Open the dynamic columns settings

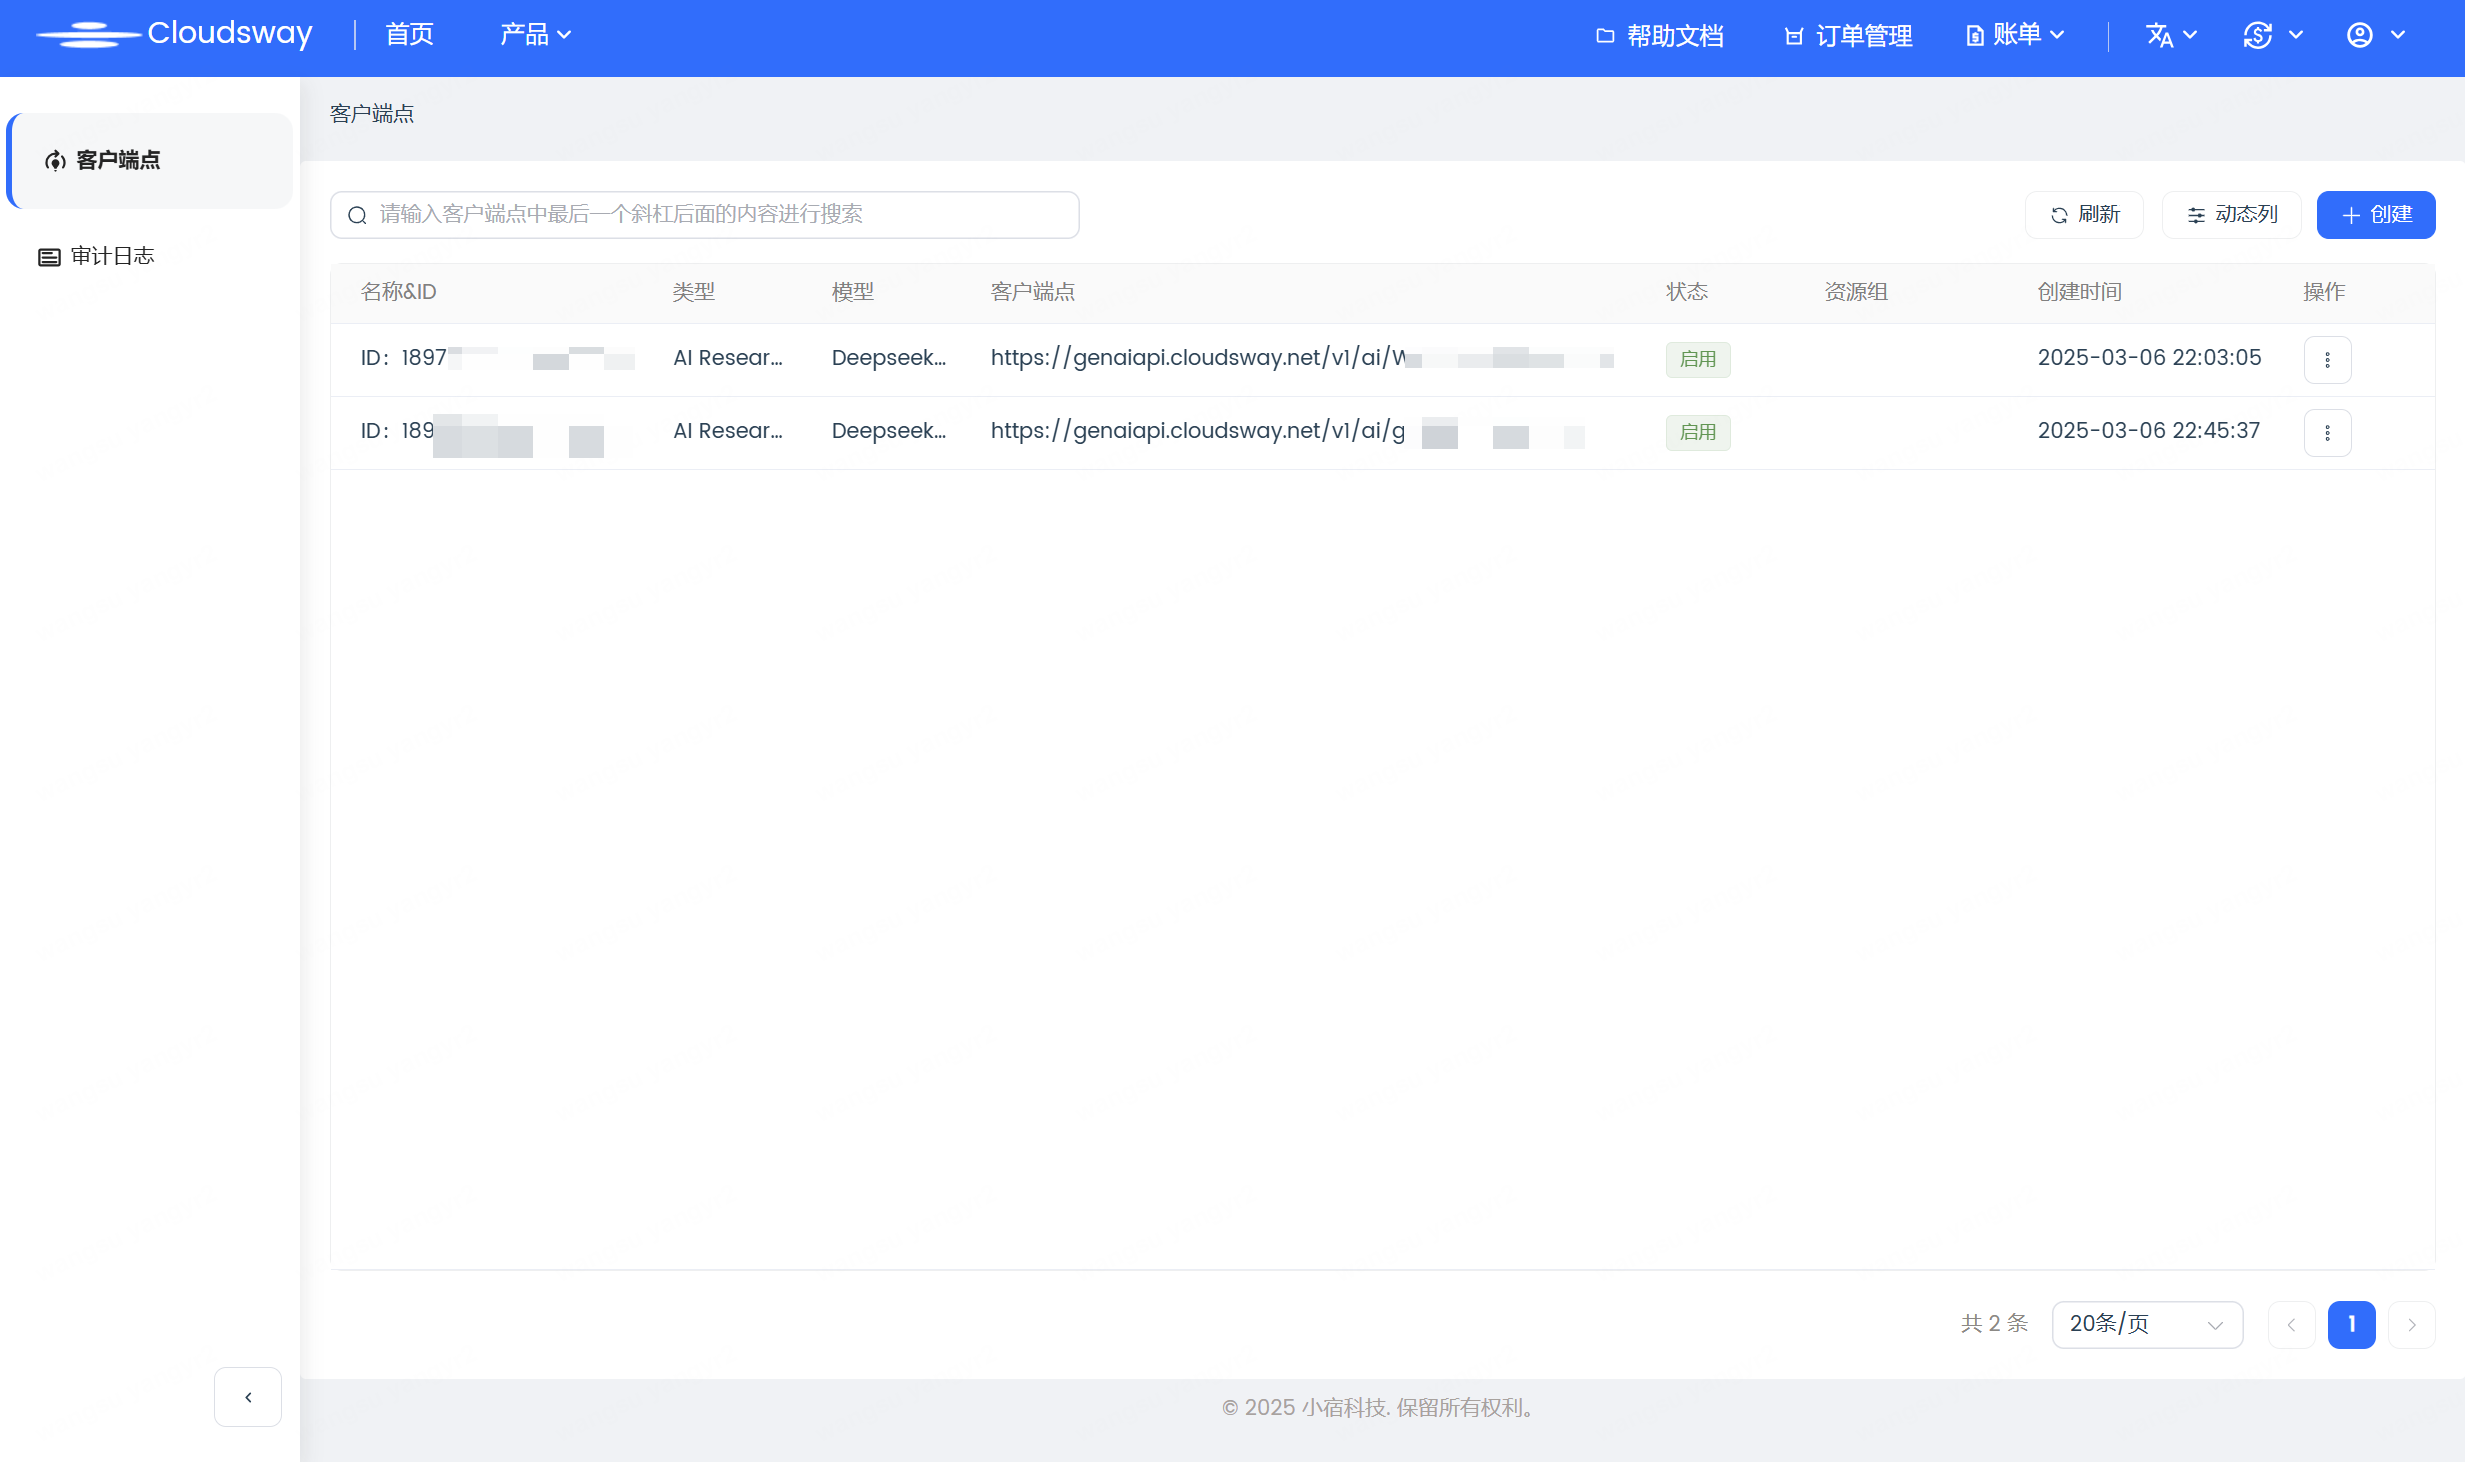[2231, 215]
